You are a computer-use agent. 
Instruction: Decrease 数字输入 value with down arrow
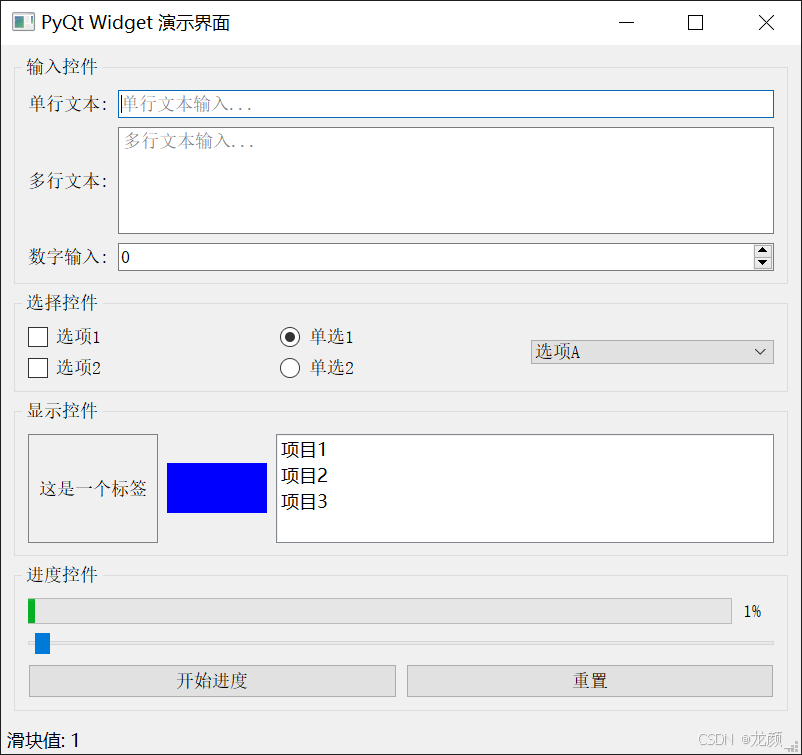(763, 263)
